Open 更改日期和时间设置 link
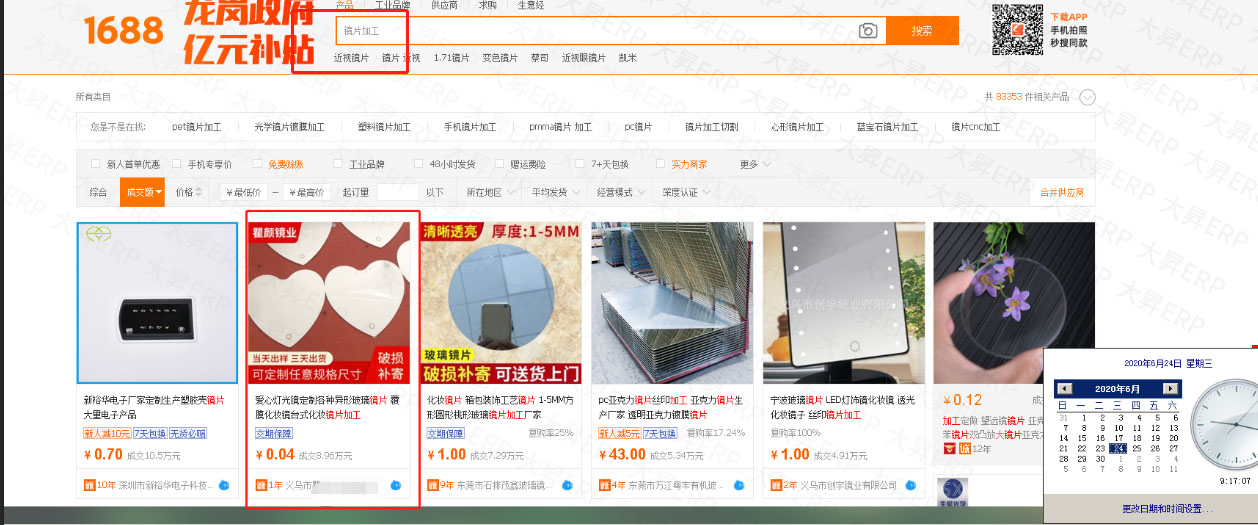Image resolution: width=1258 pixels, height=525 pixels. (x=1167, y=509)
